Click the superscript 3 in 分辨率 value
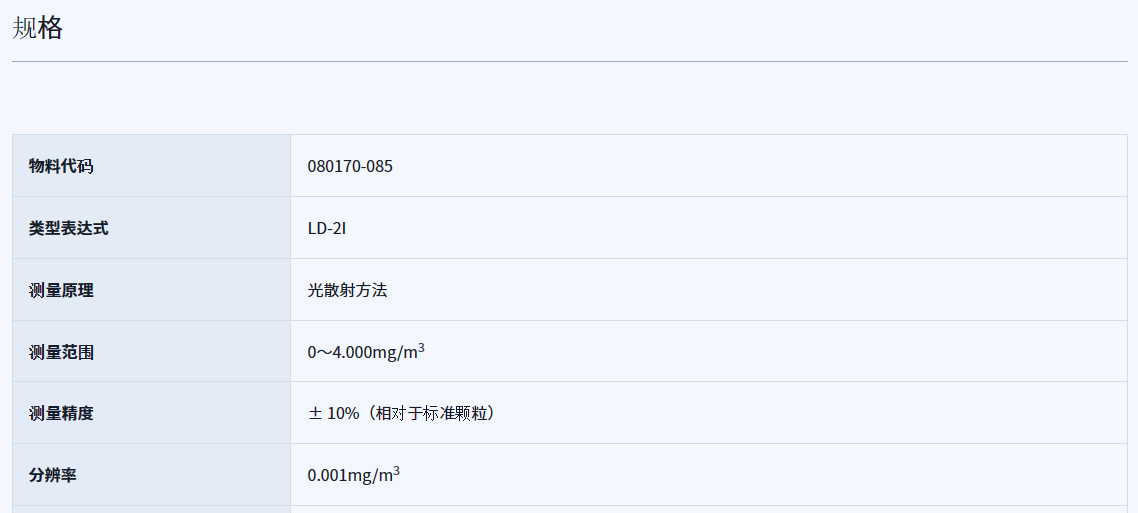The height and width of the screenshot is (513, 1138). coord(396,470)
